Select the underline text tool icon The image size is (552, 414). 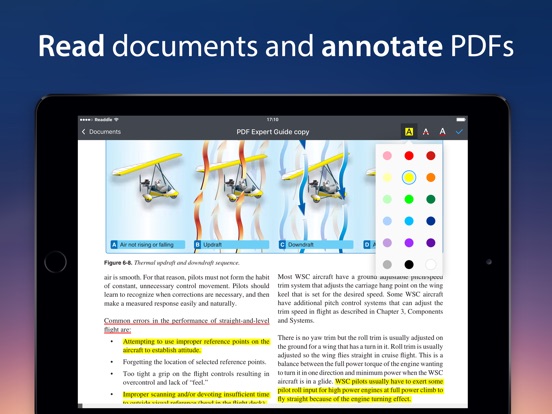click(x=443, y=132)
